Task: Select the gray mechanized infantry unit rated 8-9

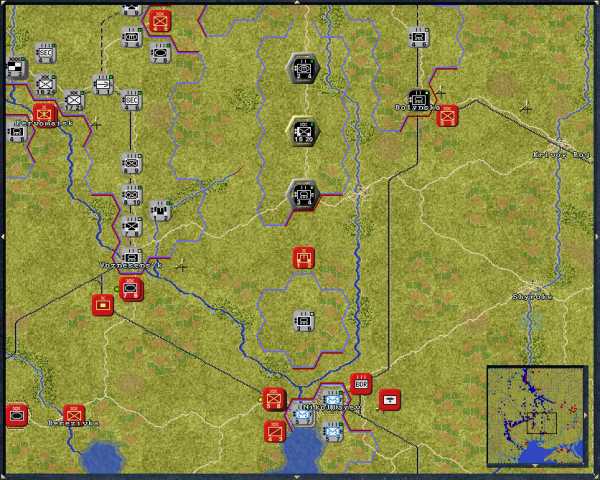Action: point(131,163)
